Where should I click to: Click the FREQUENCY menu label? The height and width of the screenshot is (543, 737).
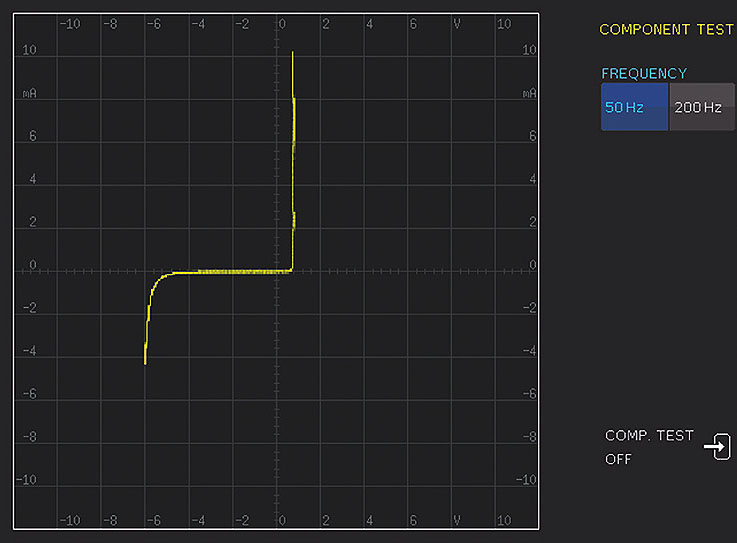point(644,73)
